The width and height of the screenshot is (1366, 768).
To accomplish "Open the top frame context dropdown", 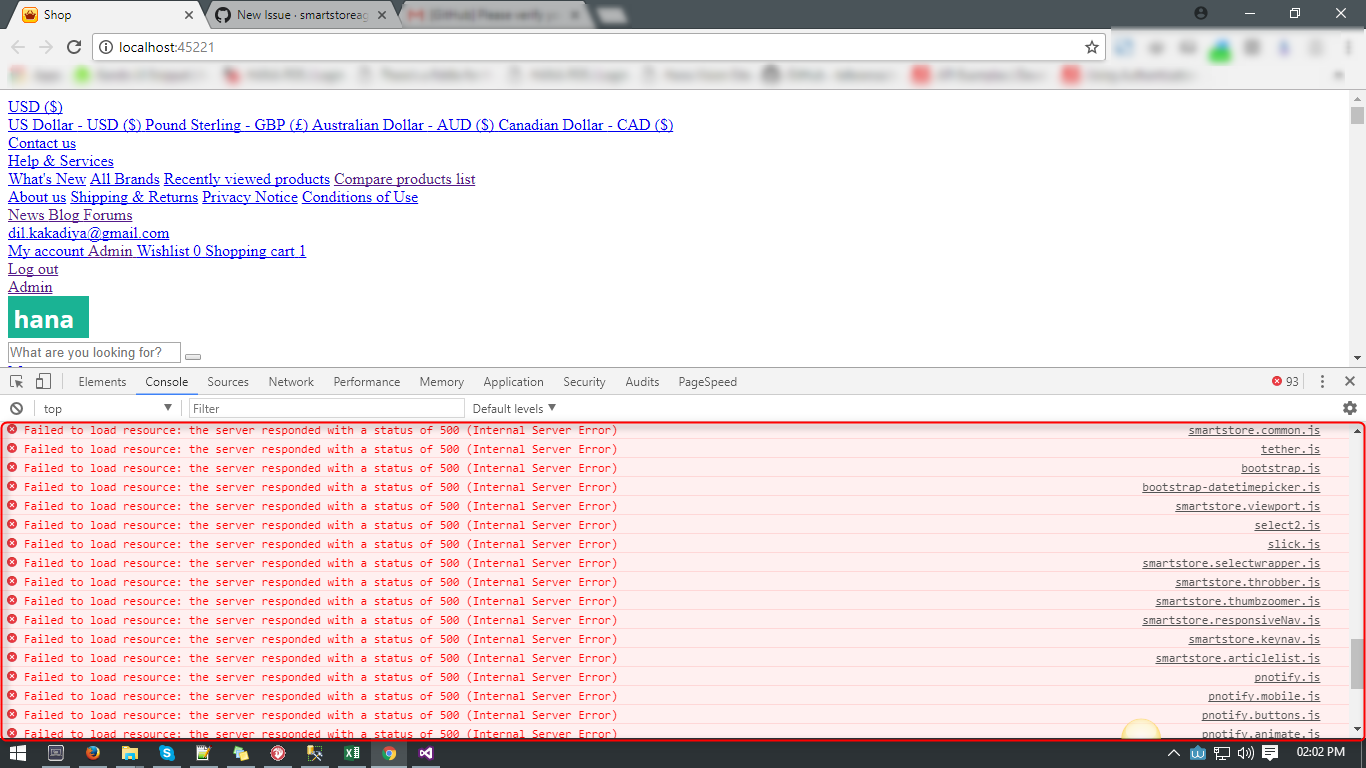I will [x=107, y=408].
